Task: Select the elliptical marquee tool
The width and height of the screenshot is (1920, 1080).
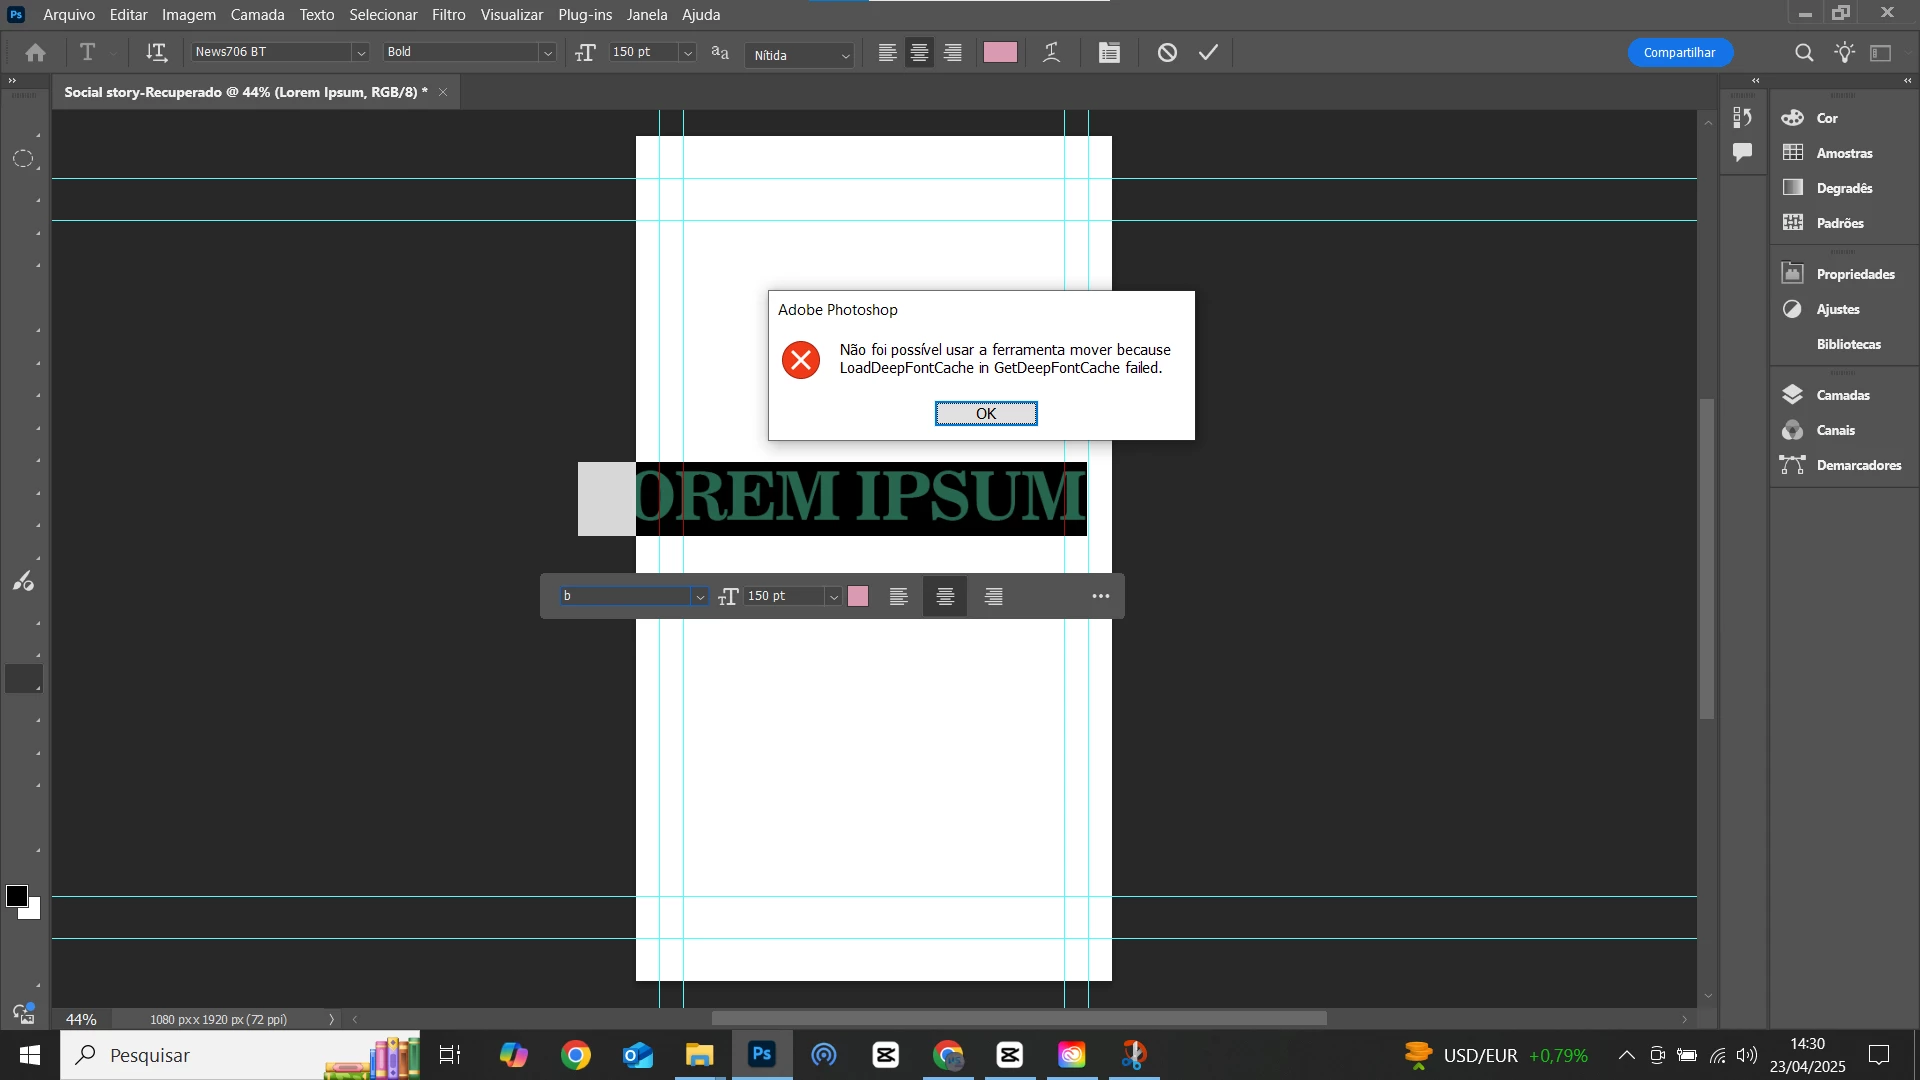Action: (x=23, y=159)
